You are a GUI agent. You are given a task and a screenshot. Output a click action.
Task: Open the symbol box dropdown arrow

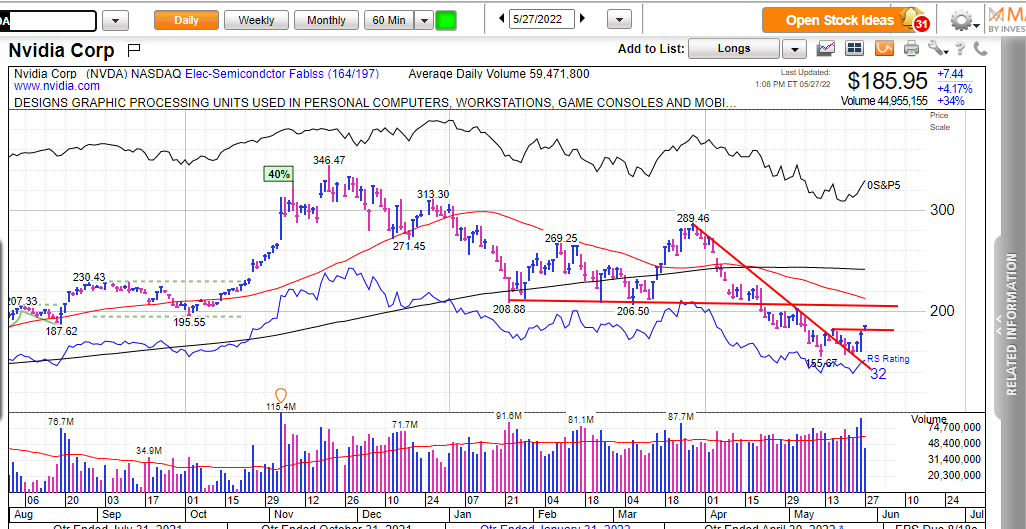coord(116,20)
